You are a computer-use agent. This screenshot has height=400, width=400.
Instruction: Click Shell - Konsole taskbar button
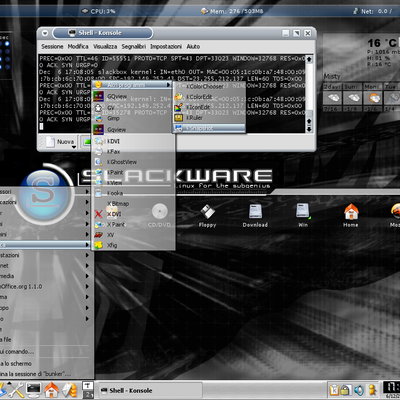pos(150,390)
